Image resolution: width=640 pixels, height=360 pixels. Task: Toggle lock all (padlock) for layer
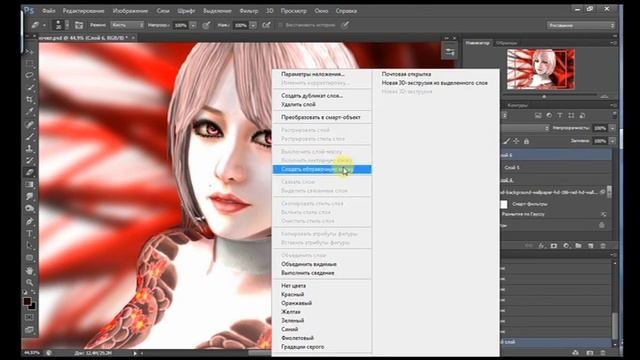(x=527, y=141)
